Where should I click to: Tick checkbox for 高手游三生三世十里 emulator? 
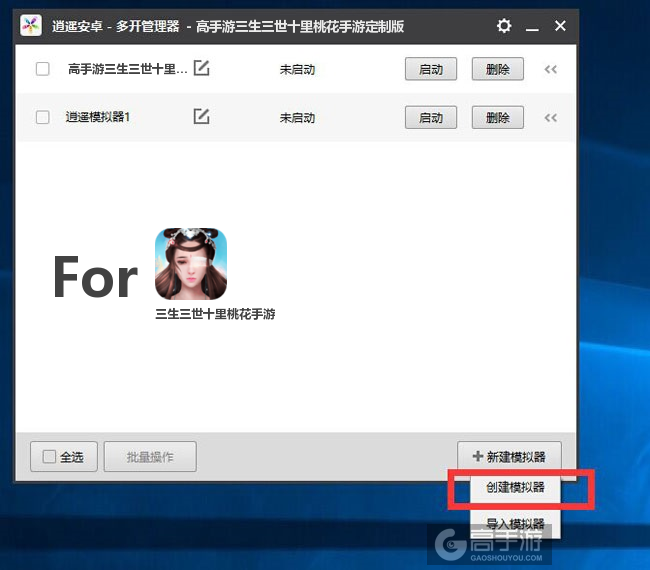point(42,69)
